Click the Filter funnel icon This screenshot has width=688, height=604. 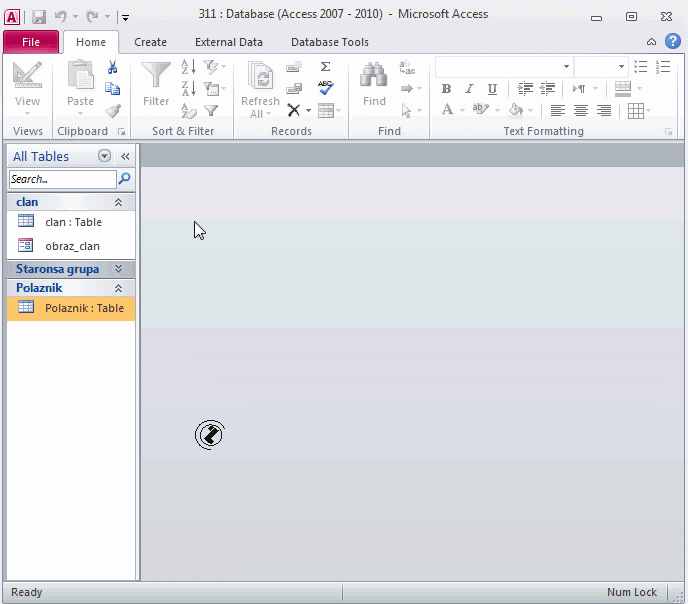(156, 78)
